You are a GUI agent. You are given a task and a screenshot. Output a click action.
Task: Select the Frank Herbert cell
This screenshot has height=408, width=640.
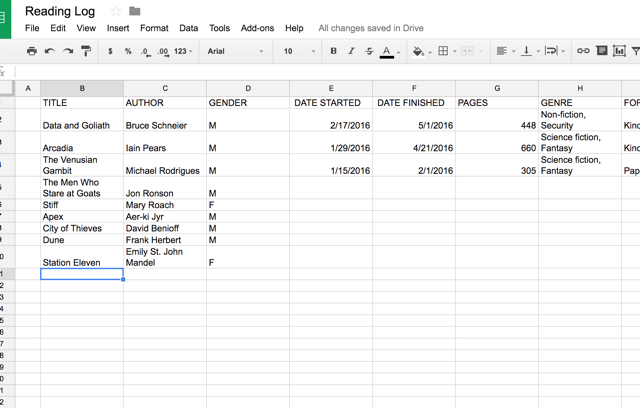click(x=165, y=240)
